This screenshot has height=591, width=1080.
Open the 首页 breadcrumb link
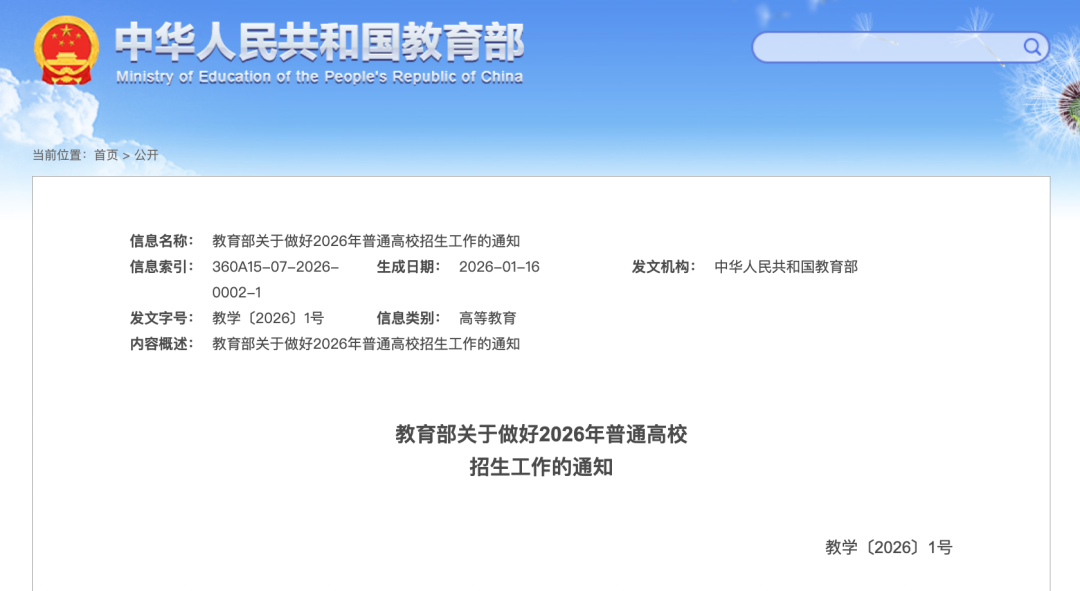click(x=106, y=155)
